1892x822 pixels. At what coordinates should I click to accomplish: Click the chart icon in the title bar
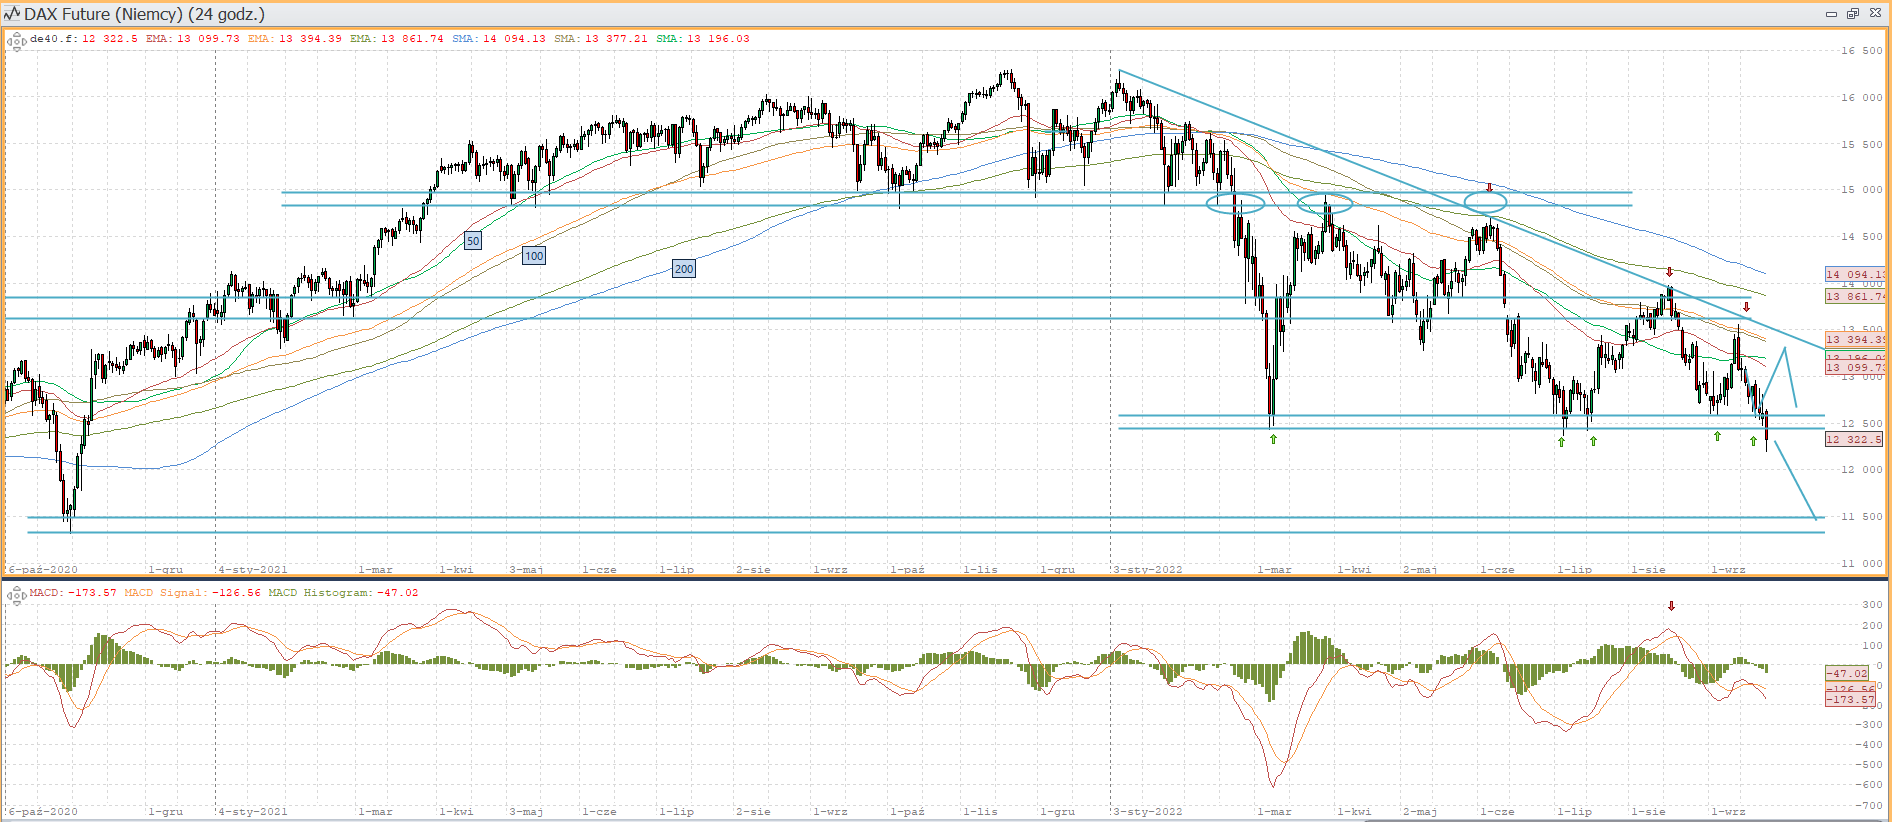[12, 13]
